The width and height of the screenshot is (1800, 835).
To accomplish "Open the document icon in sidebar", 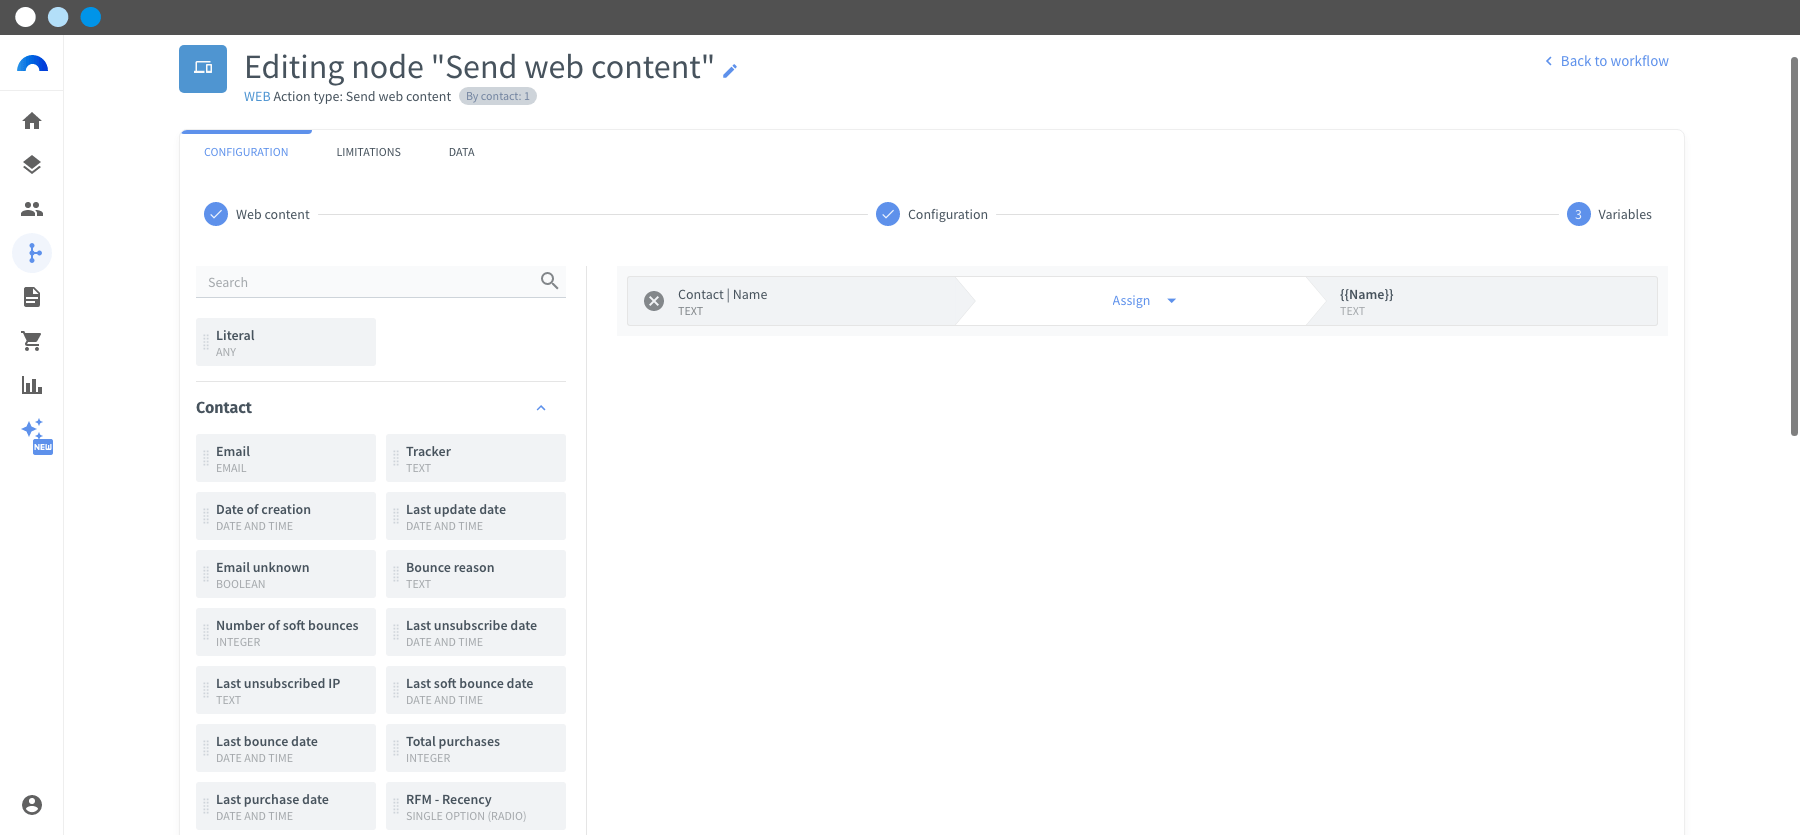I will pos(32,297).
